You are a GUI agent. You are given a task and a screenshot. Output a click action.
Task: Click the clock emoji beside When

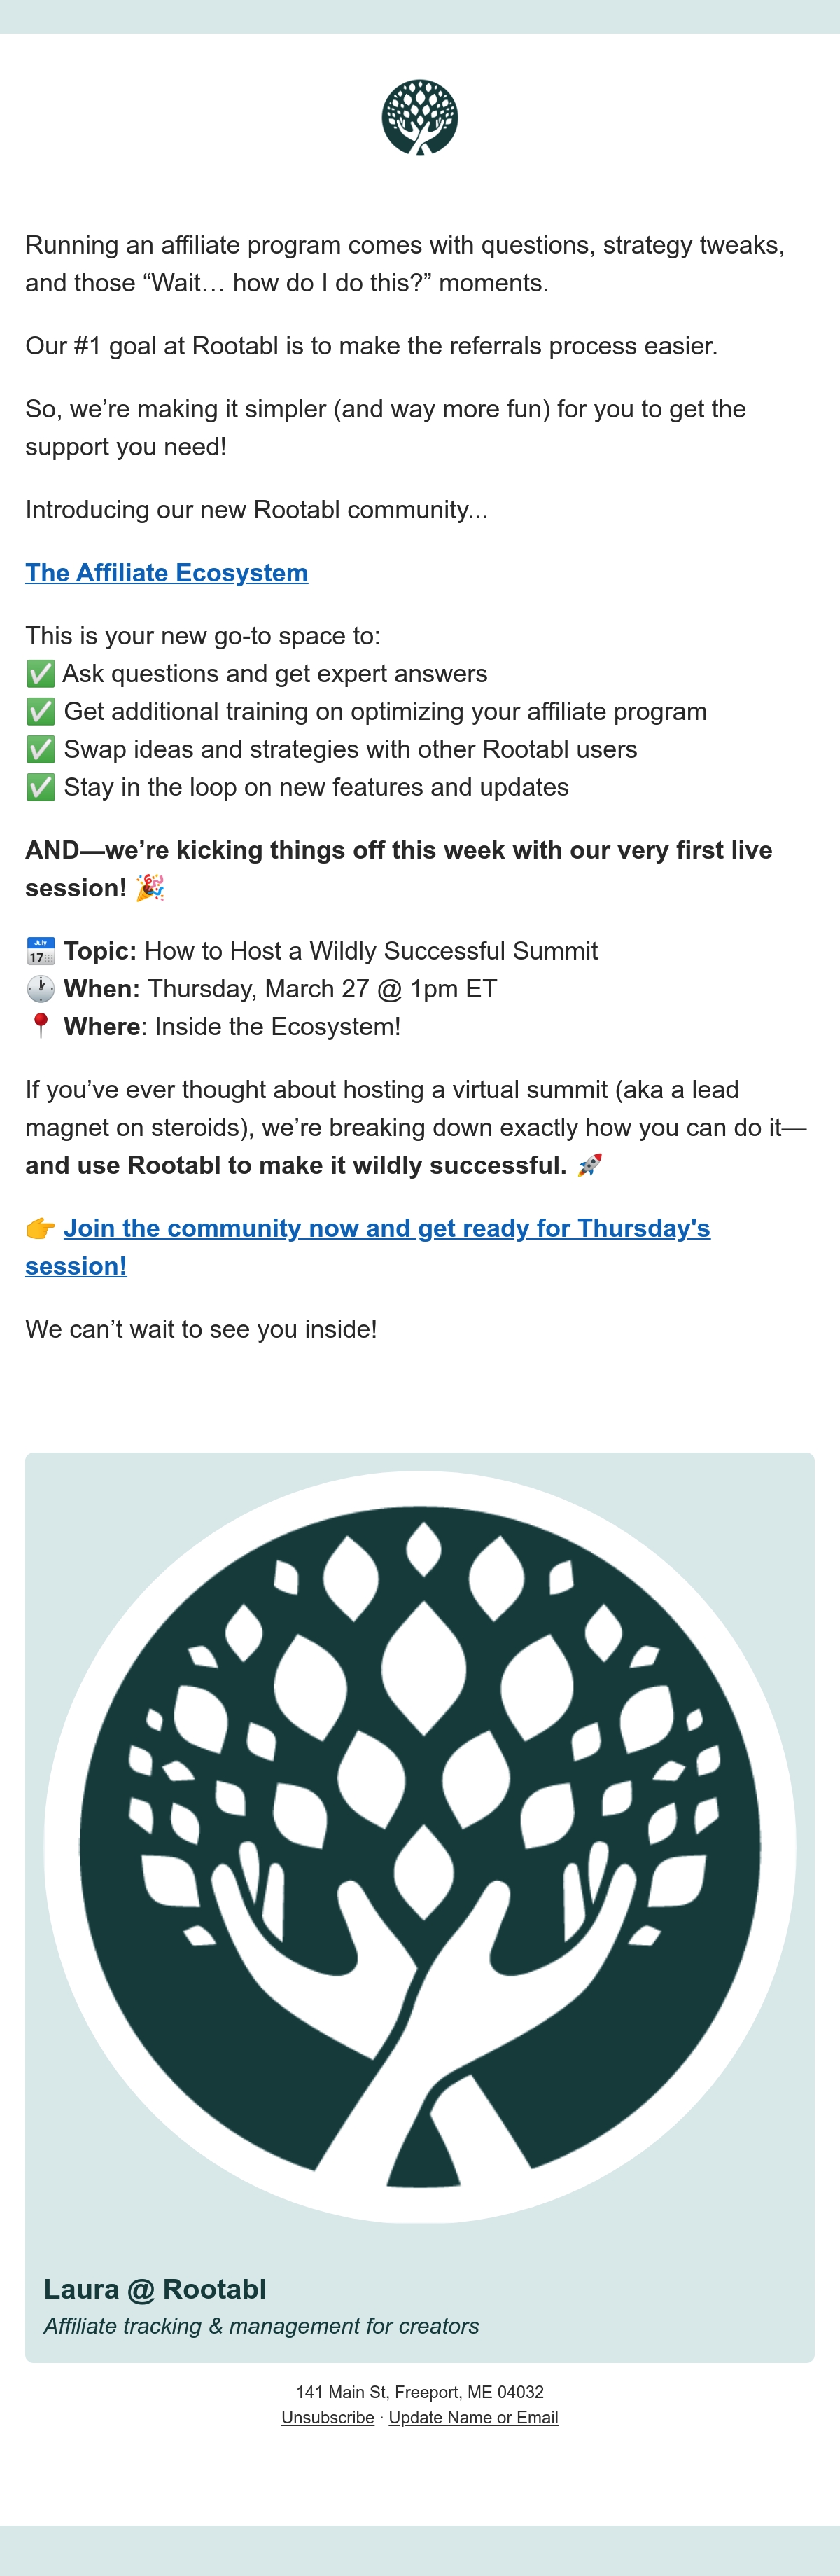tap(41, 989)
